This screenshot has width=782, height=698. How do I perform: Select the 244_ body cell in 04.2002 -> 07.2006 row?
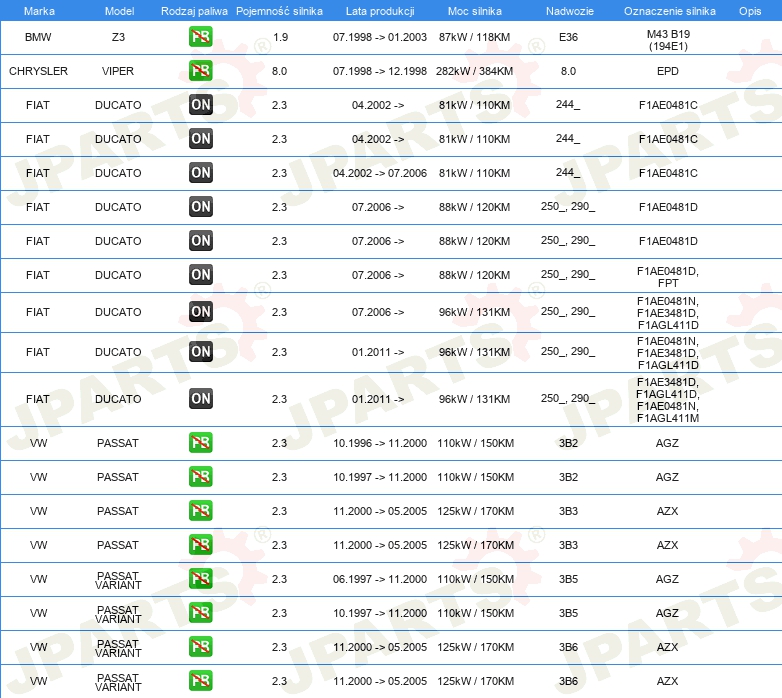pos(568,173)
